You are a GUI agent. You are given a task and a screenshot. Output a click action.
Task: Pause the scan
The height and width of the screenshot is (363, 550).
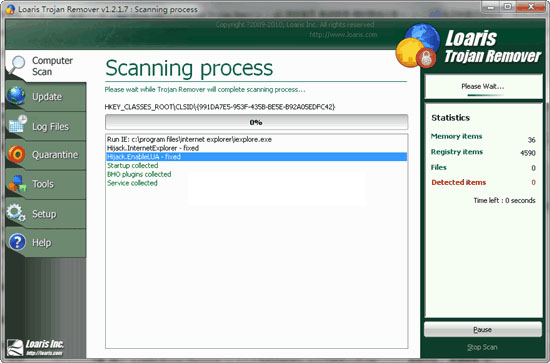[483, 330]
